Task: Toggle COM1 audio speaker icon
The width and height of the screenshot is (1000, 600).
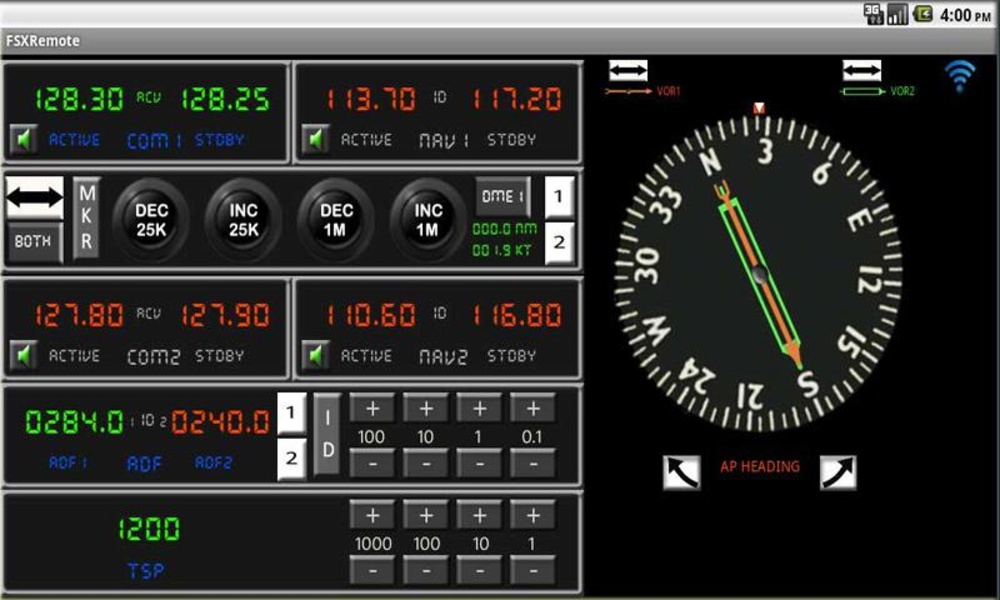Action: 24,139
